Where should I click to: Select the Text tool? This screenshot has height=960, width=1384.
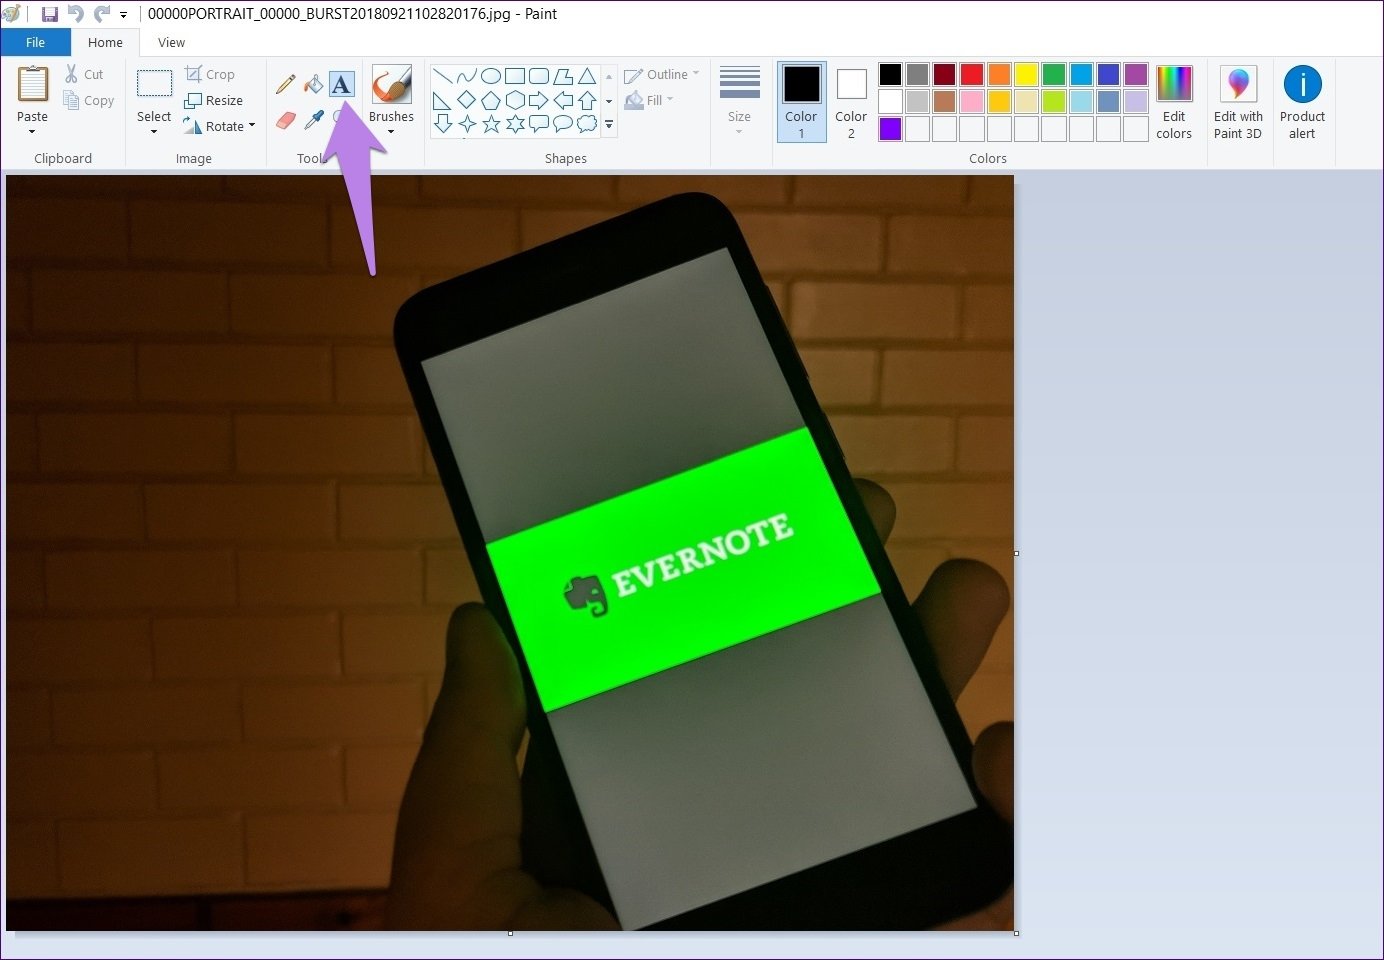(341, 85)
